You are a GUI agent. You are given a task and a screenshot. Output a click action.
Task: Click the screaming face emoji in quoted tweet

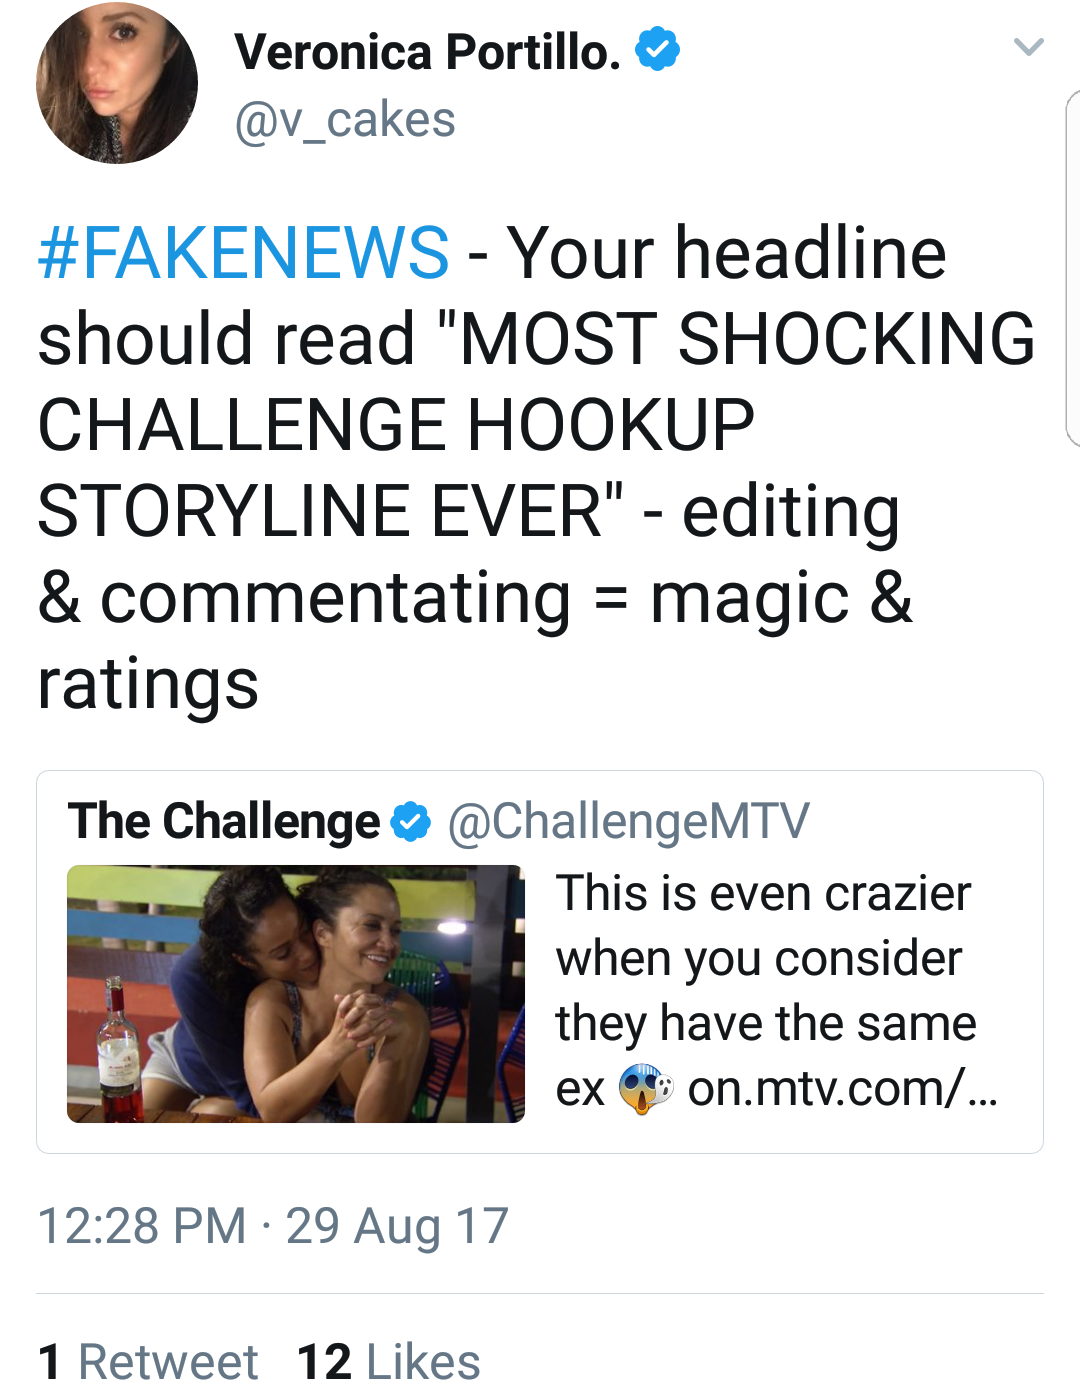coord(645,1089)
